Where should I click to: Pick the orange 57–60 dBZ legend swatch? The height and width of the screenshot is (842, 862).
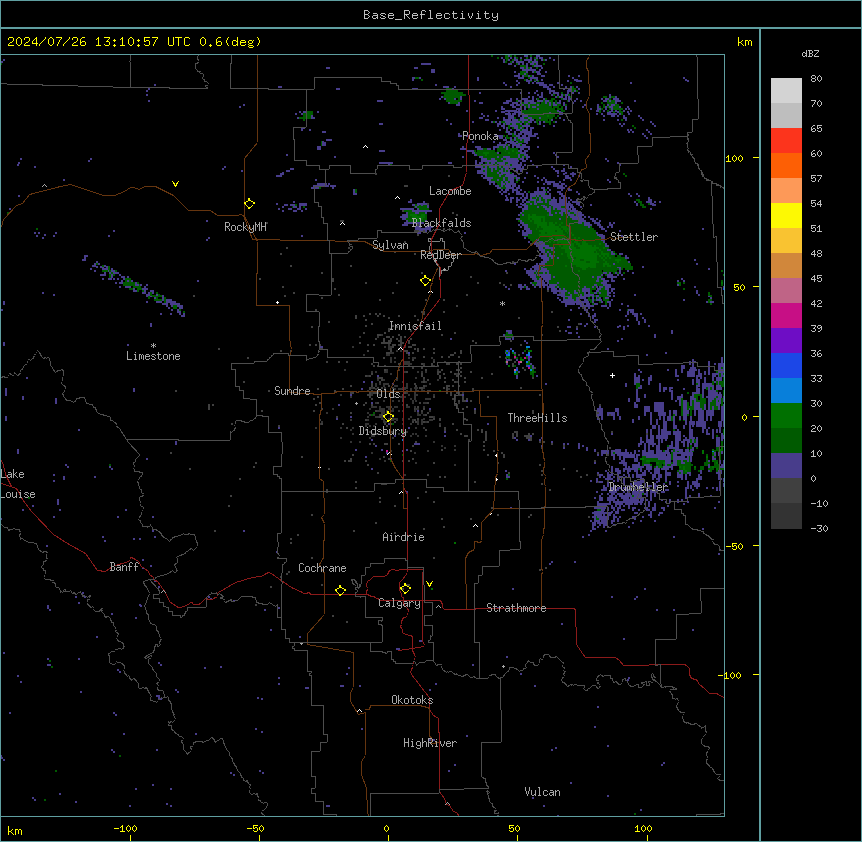coord(786,166)
